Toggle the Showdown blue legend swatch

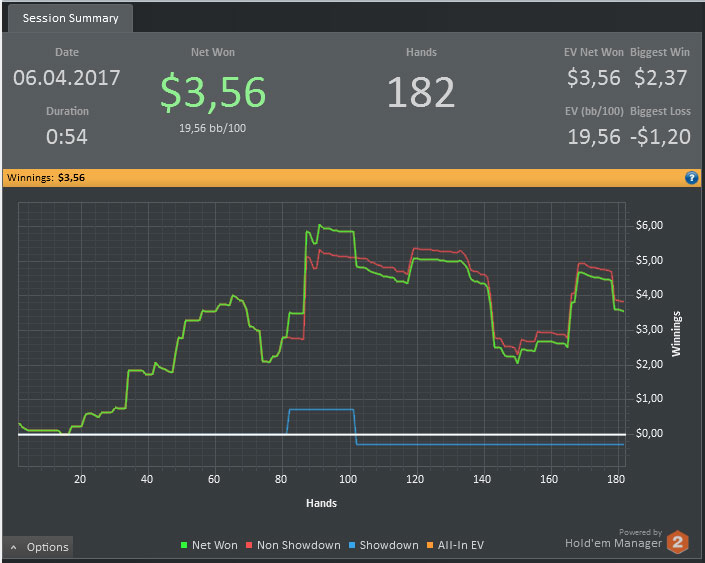[x=352, y=545]
